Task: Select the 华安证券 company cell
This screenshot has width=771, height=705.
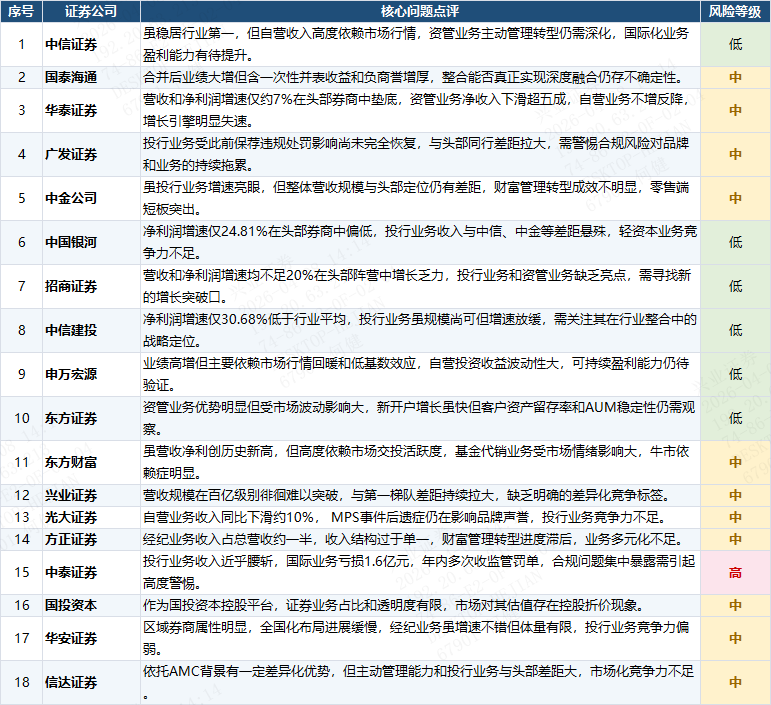Action: click(91, 638)
